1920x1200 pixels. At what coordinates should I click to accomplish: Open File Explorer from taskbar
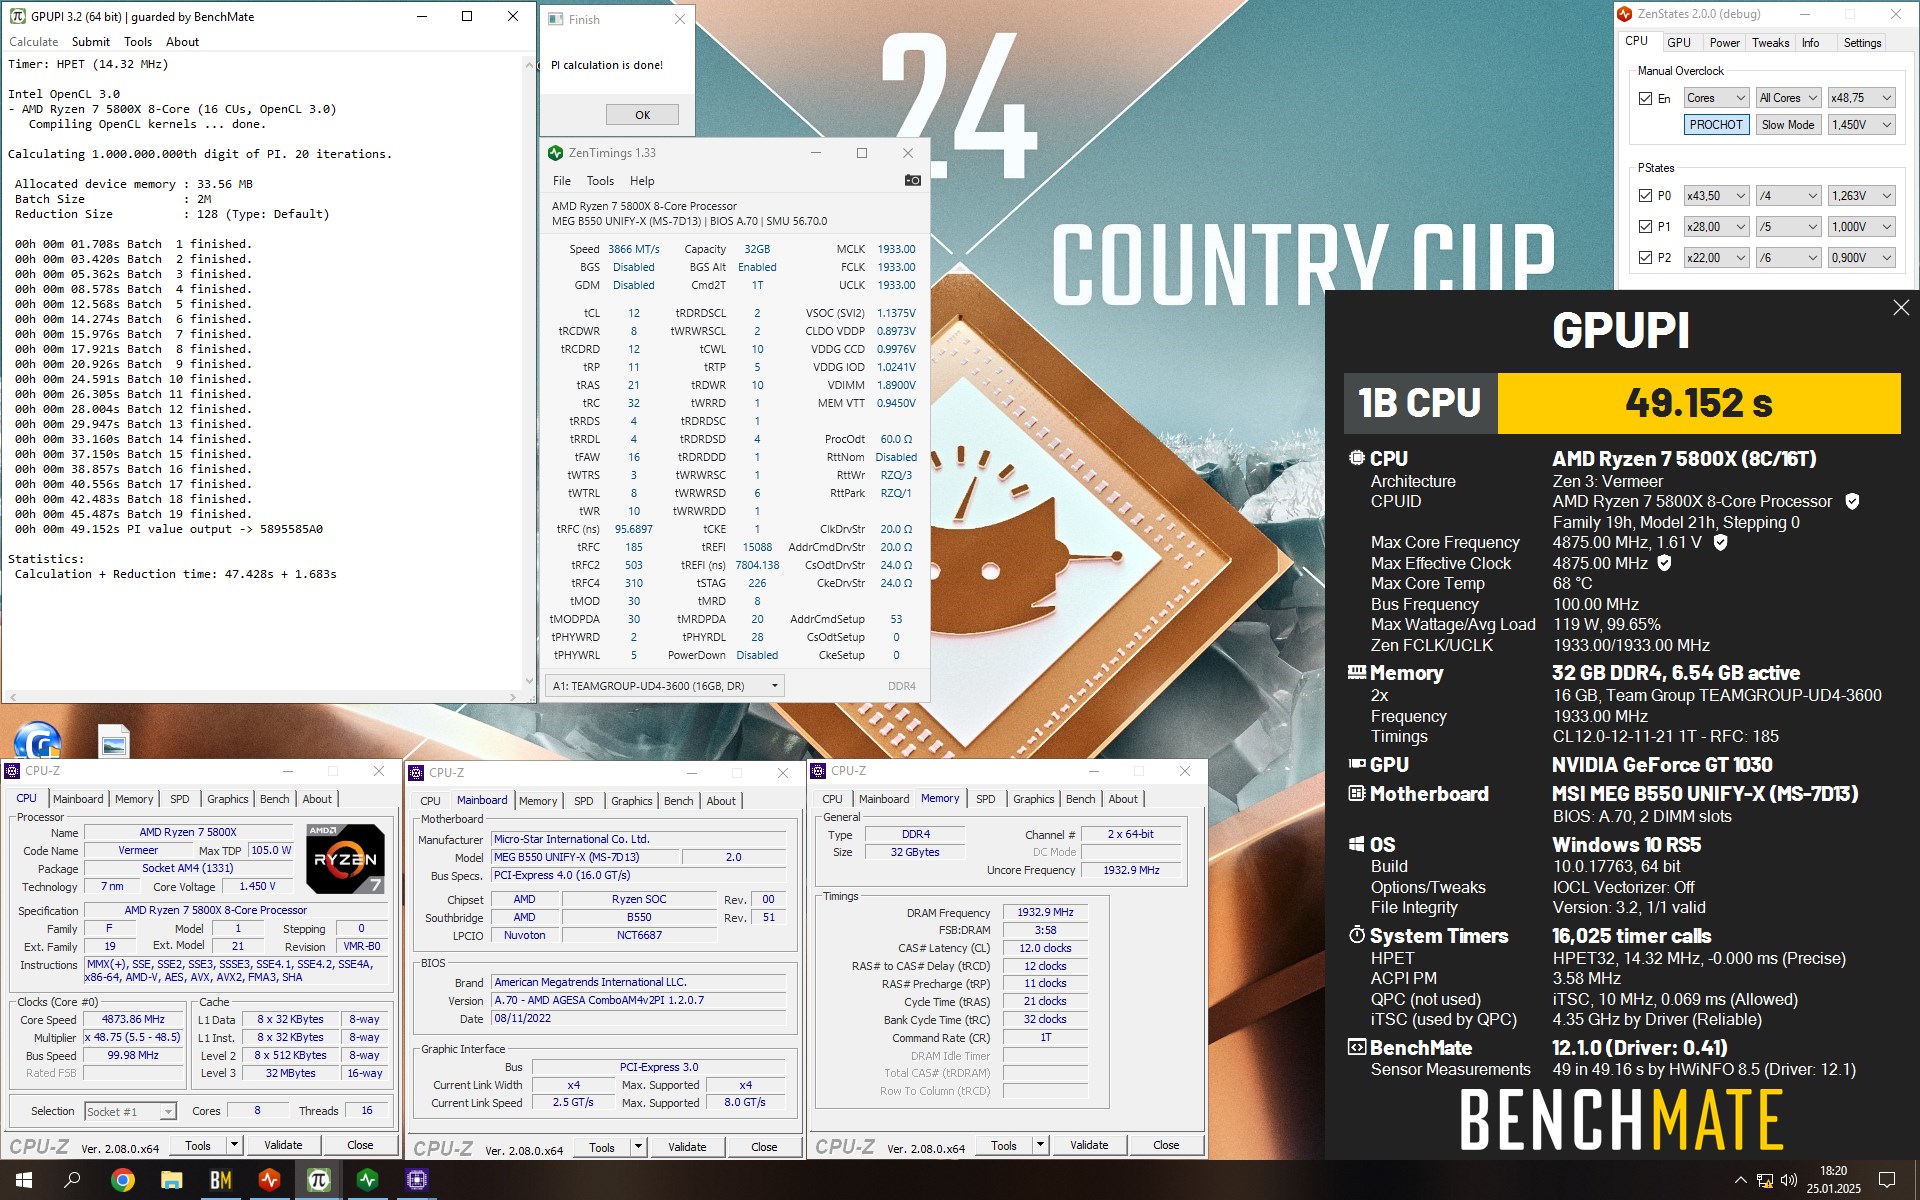(171, 1180)
